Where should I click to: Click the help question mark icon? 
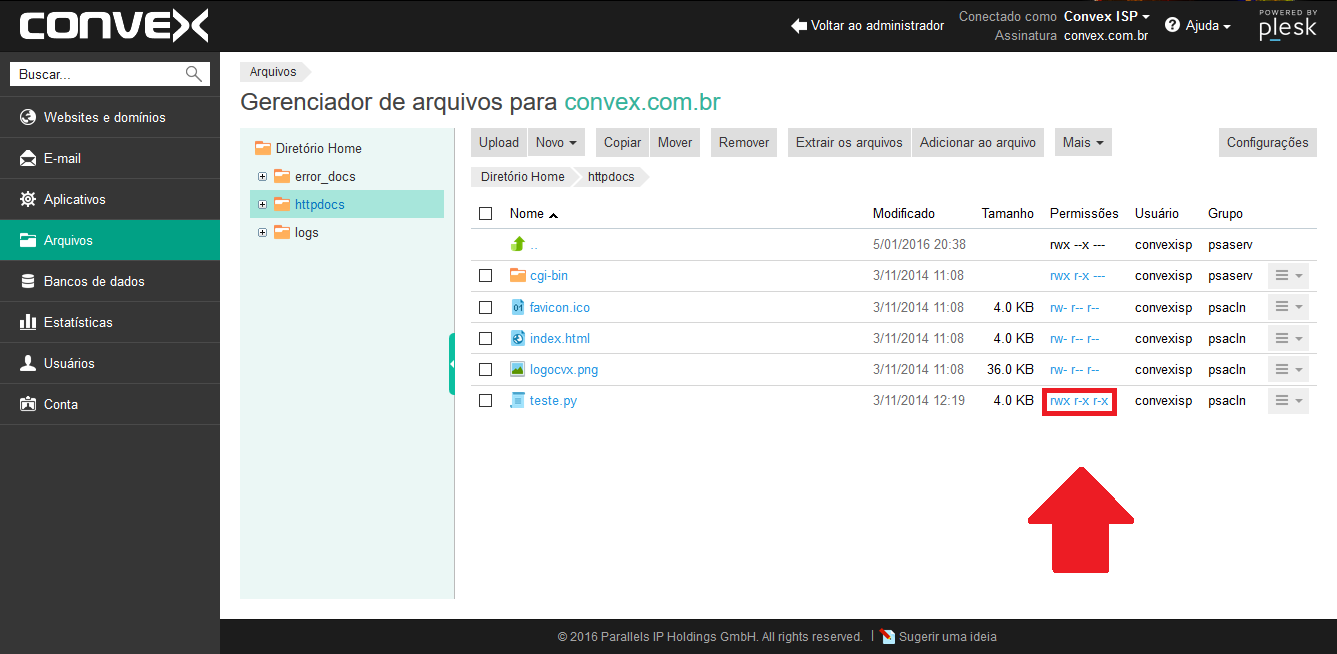(x=1172, y=25)
